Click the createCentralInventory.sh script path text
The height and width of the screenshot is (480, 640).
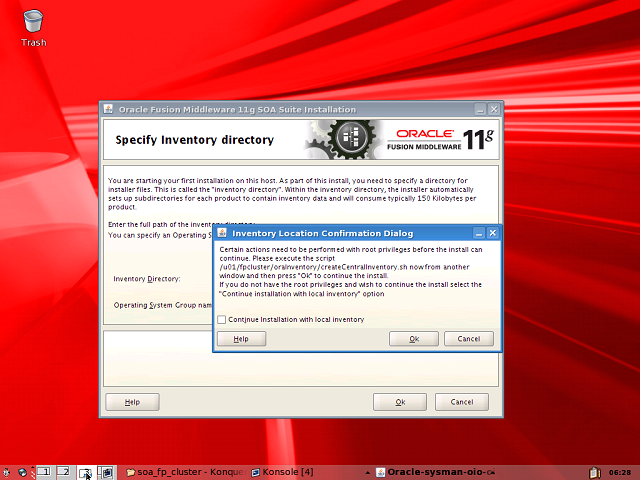point(313,267)
